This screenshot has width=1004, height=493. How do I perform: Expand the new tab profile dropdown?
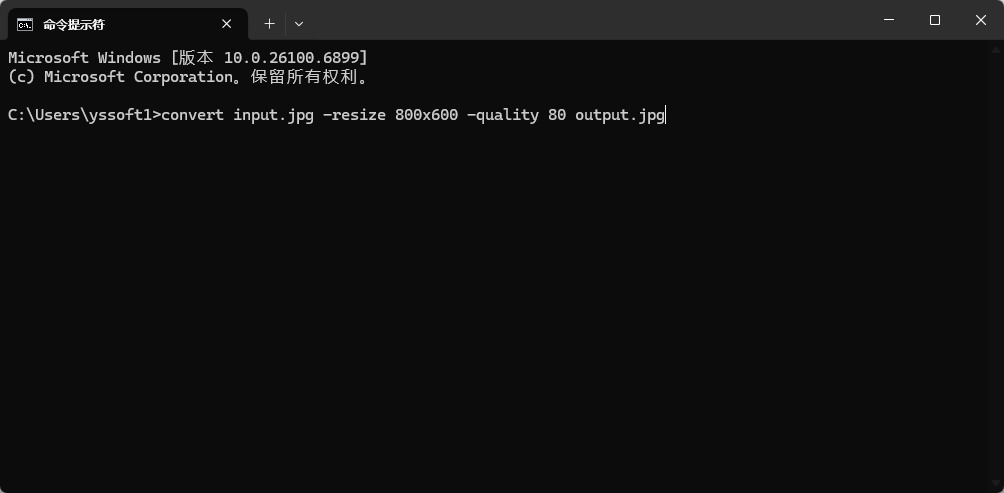pos(299,23)
